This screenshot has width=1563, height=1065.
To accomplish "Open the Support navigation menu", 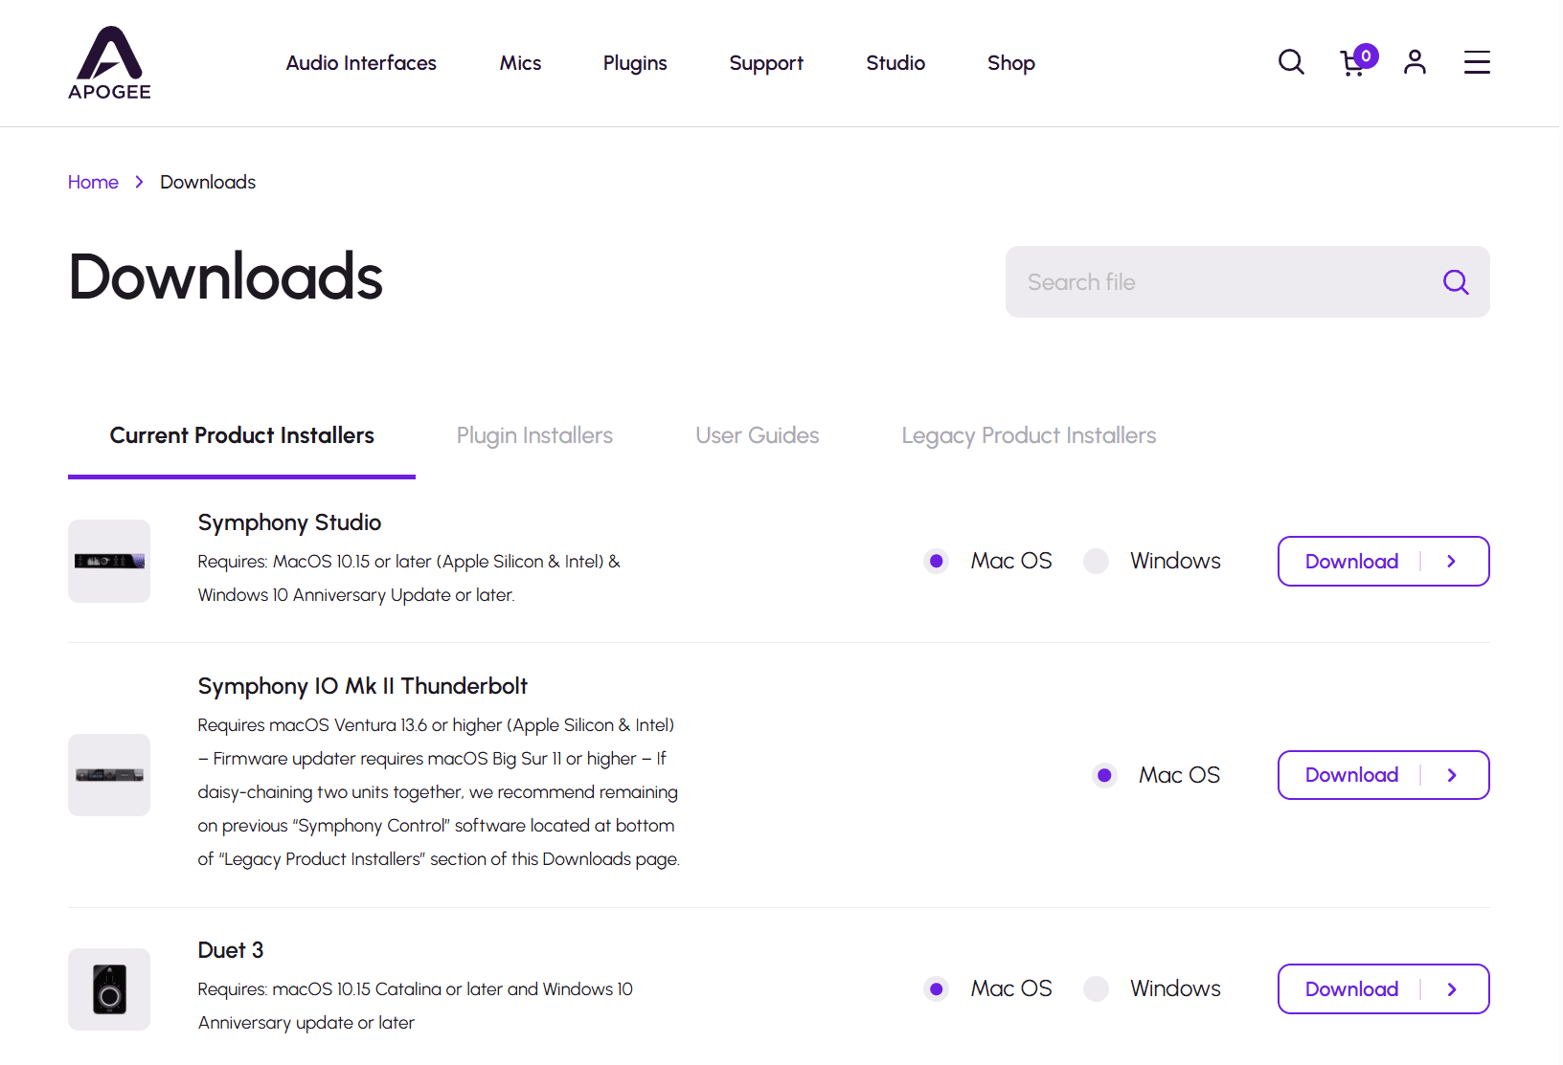I will 765,63.
